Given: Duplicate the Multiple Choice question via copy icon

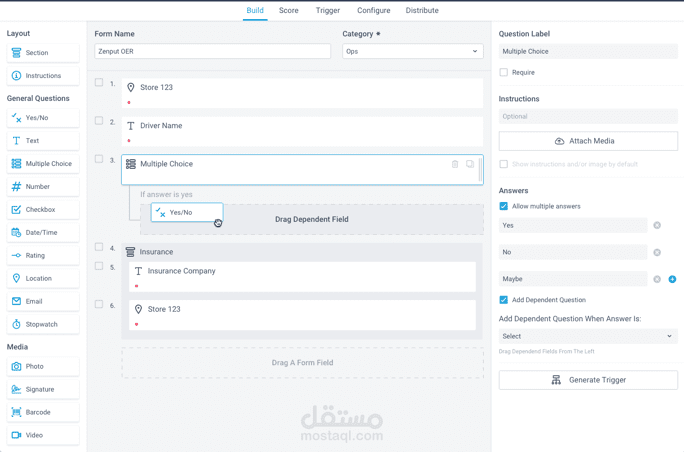Looking at the screenshot, I should 470,164.
